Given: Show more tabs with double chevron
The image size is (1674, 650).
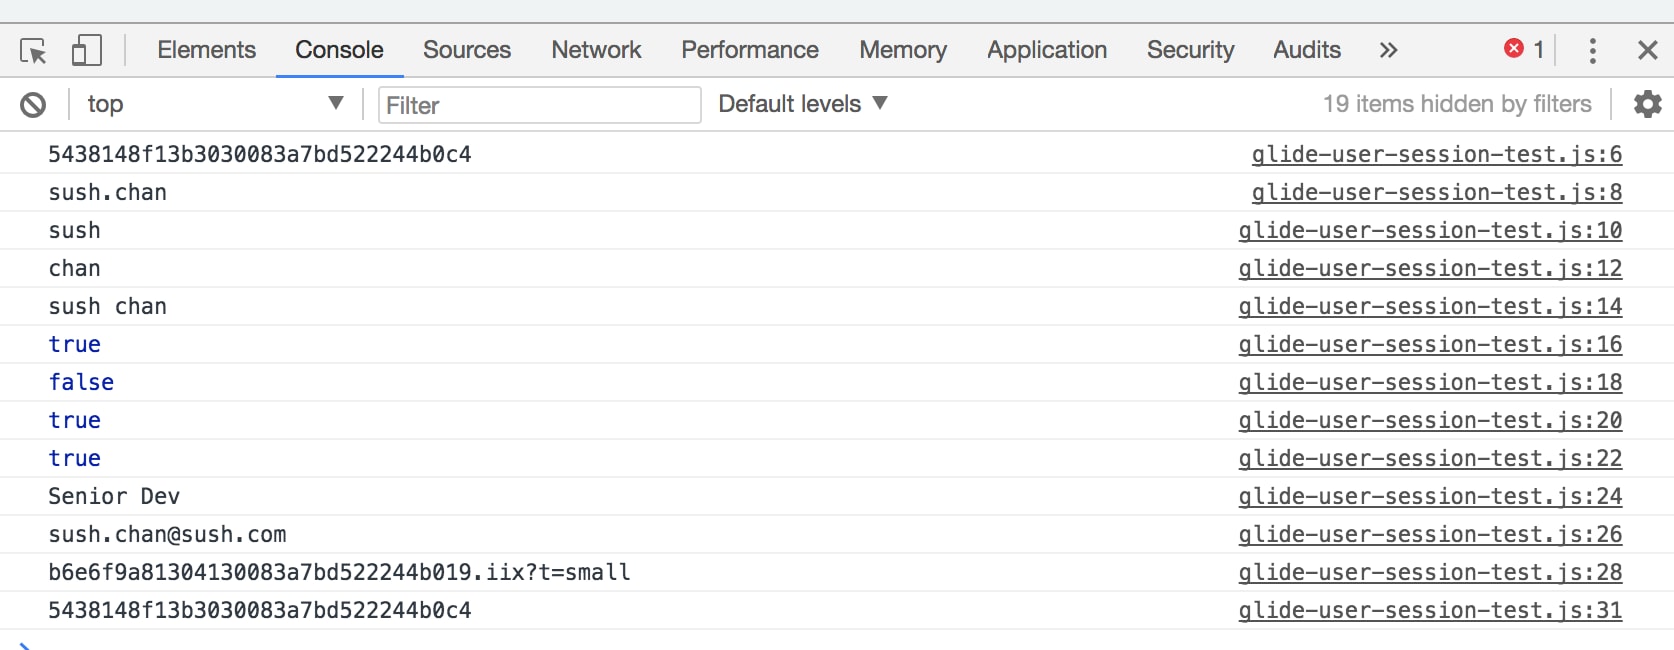Looking at the screenshot, I should [x=1388, y=50].
